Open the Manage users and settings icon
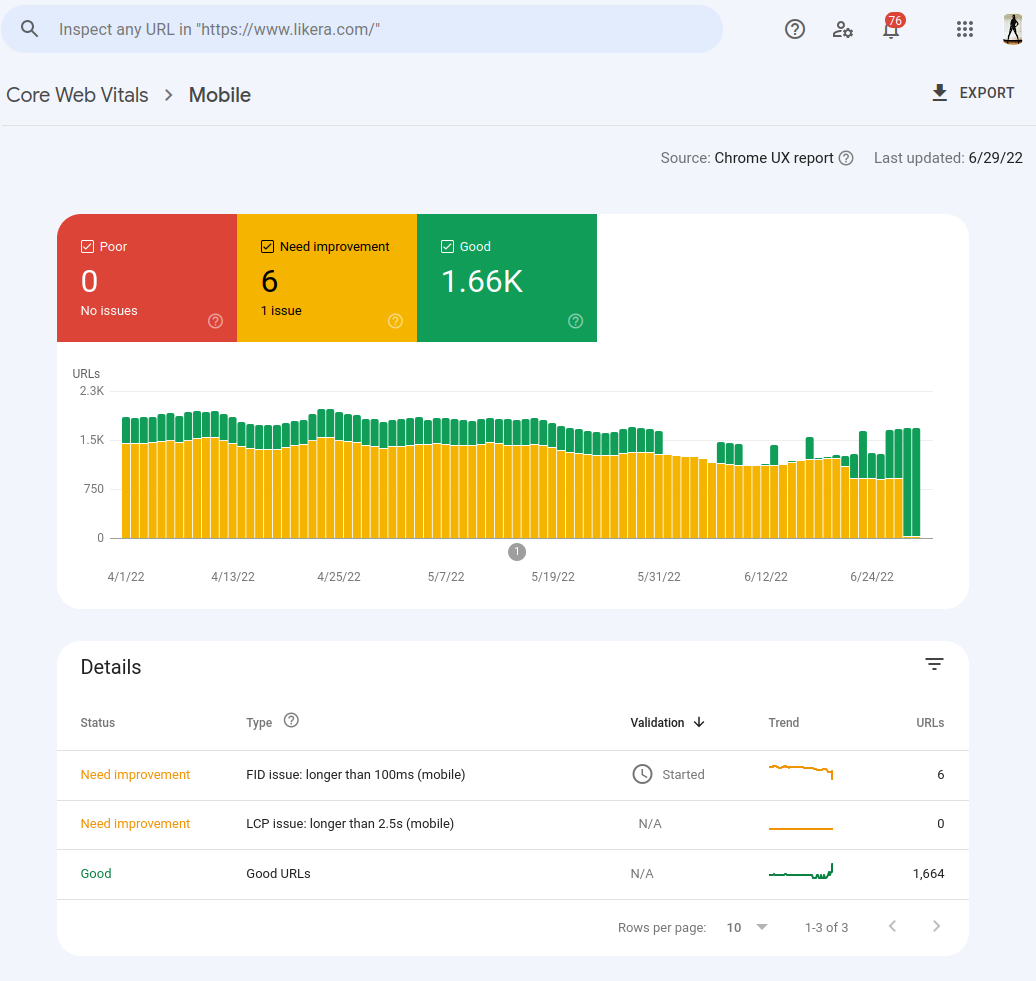This screenshot has width=1036, height=981. [x=843, y=29]
